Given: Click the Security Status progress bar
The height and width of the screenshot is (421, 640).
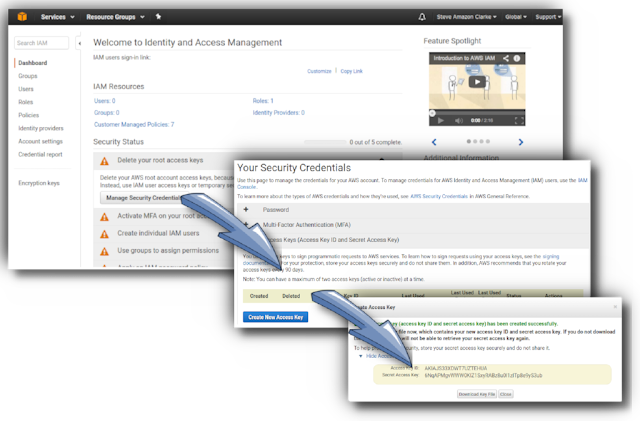Looking at the screenshot, I should pos(325,142).
